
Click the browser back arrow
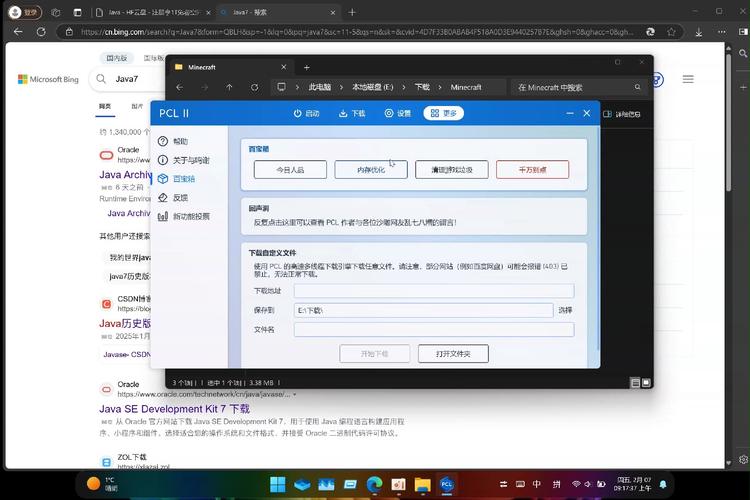click(18, 32)
